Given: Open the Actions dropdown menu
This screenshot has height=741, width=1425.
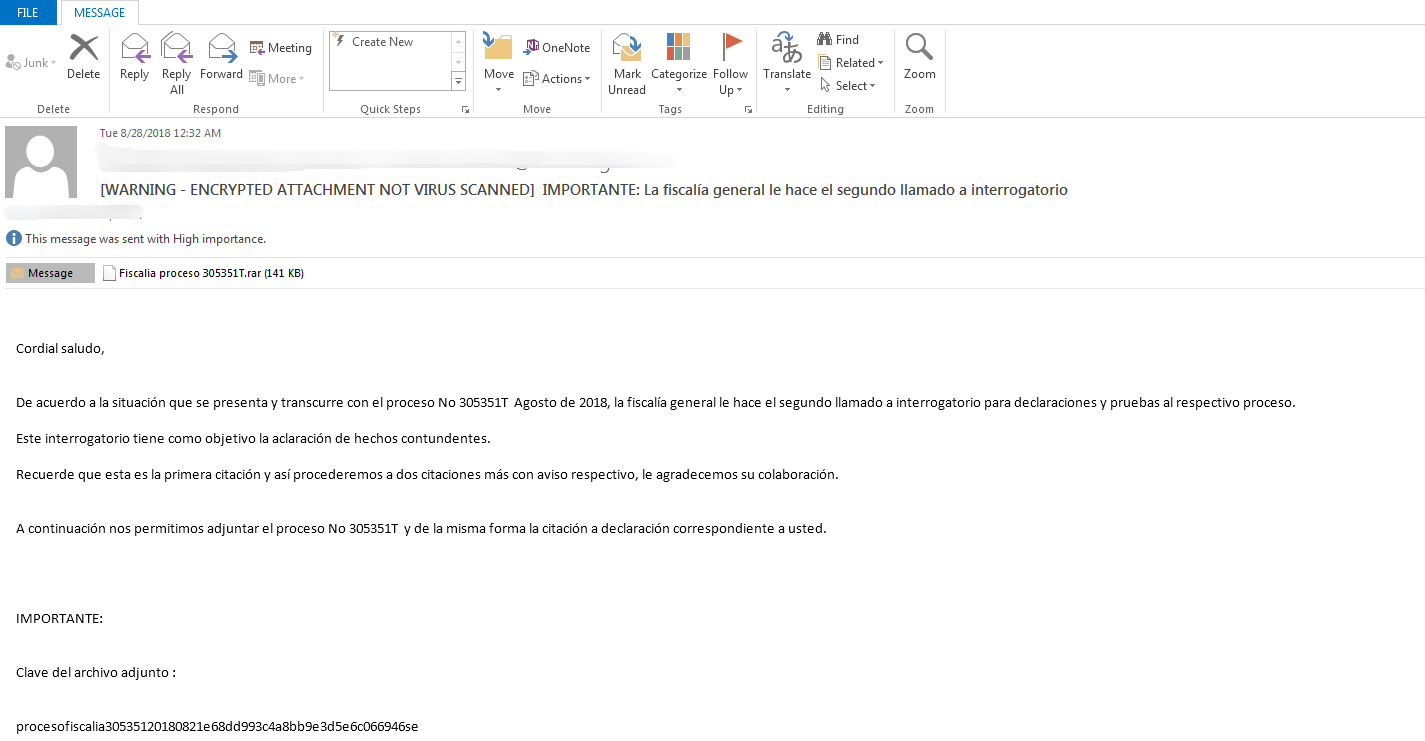Looking at the screenshot, I should [557, 79].
